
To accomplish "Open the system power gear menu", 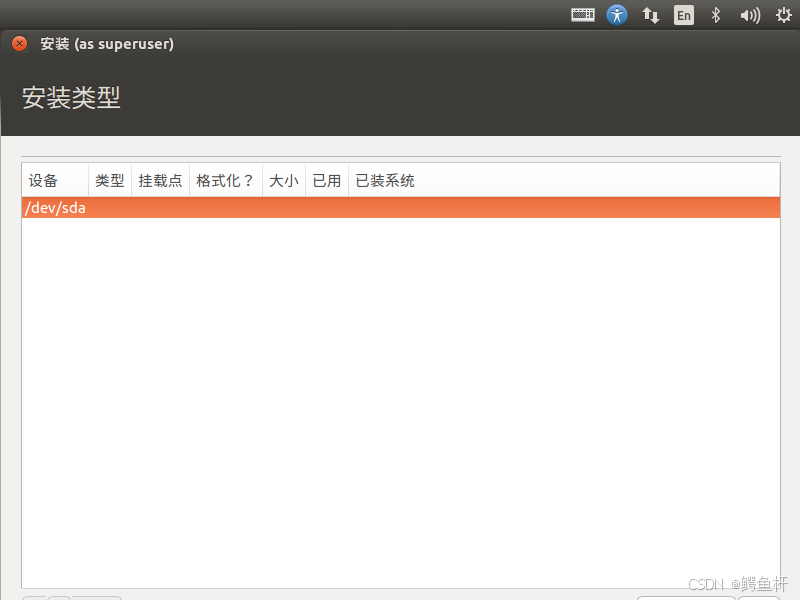I will pyautogui.click(x=780, y=15).
